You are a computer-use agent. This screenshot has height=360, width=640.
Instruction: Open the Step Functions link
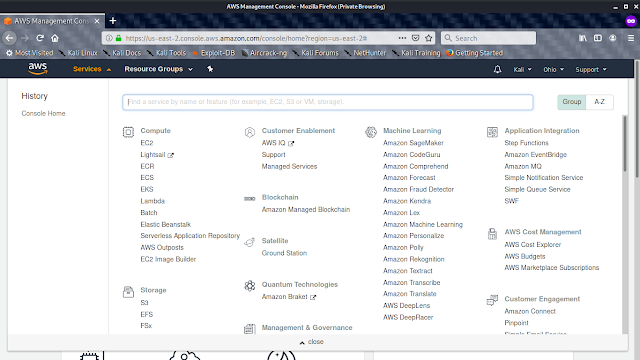point(526,143)
